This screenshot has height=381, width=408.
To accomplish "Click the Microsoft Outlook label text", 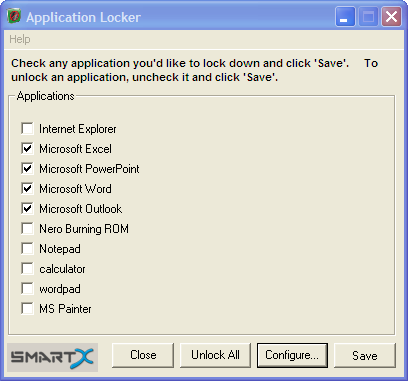I will pos(81,209).
